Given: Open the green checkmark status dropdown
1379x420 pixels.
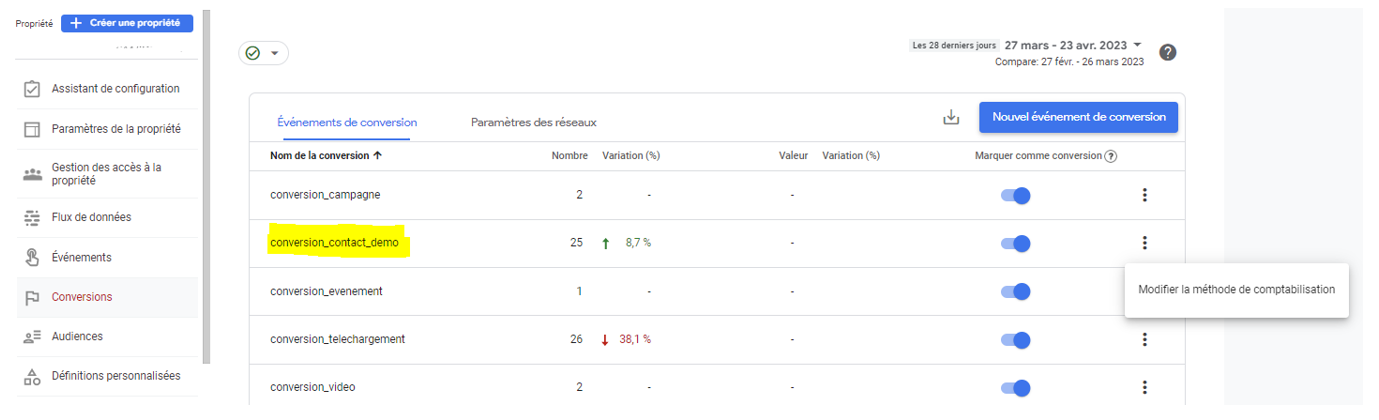Looking at the screenshot, I should [264, 53].
